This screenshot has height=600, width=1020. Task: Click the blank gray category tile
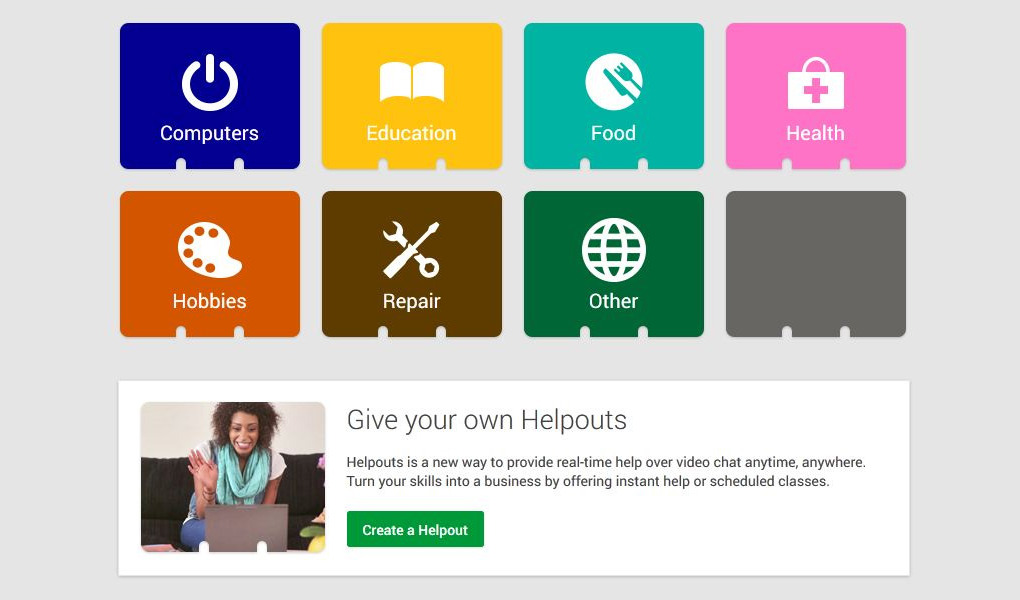816,264
